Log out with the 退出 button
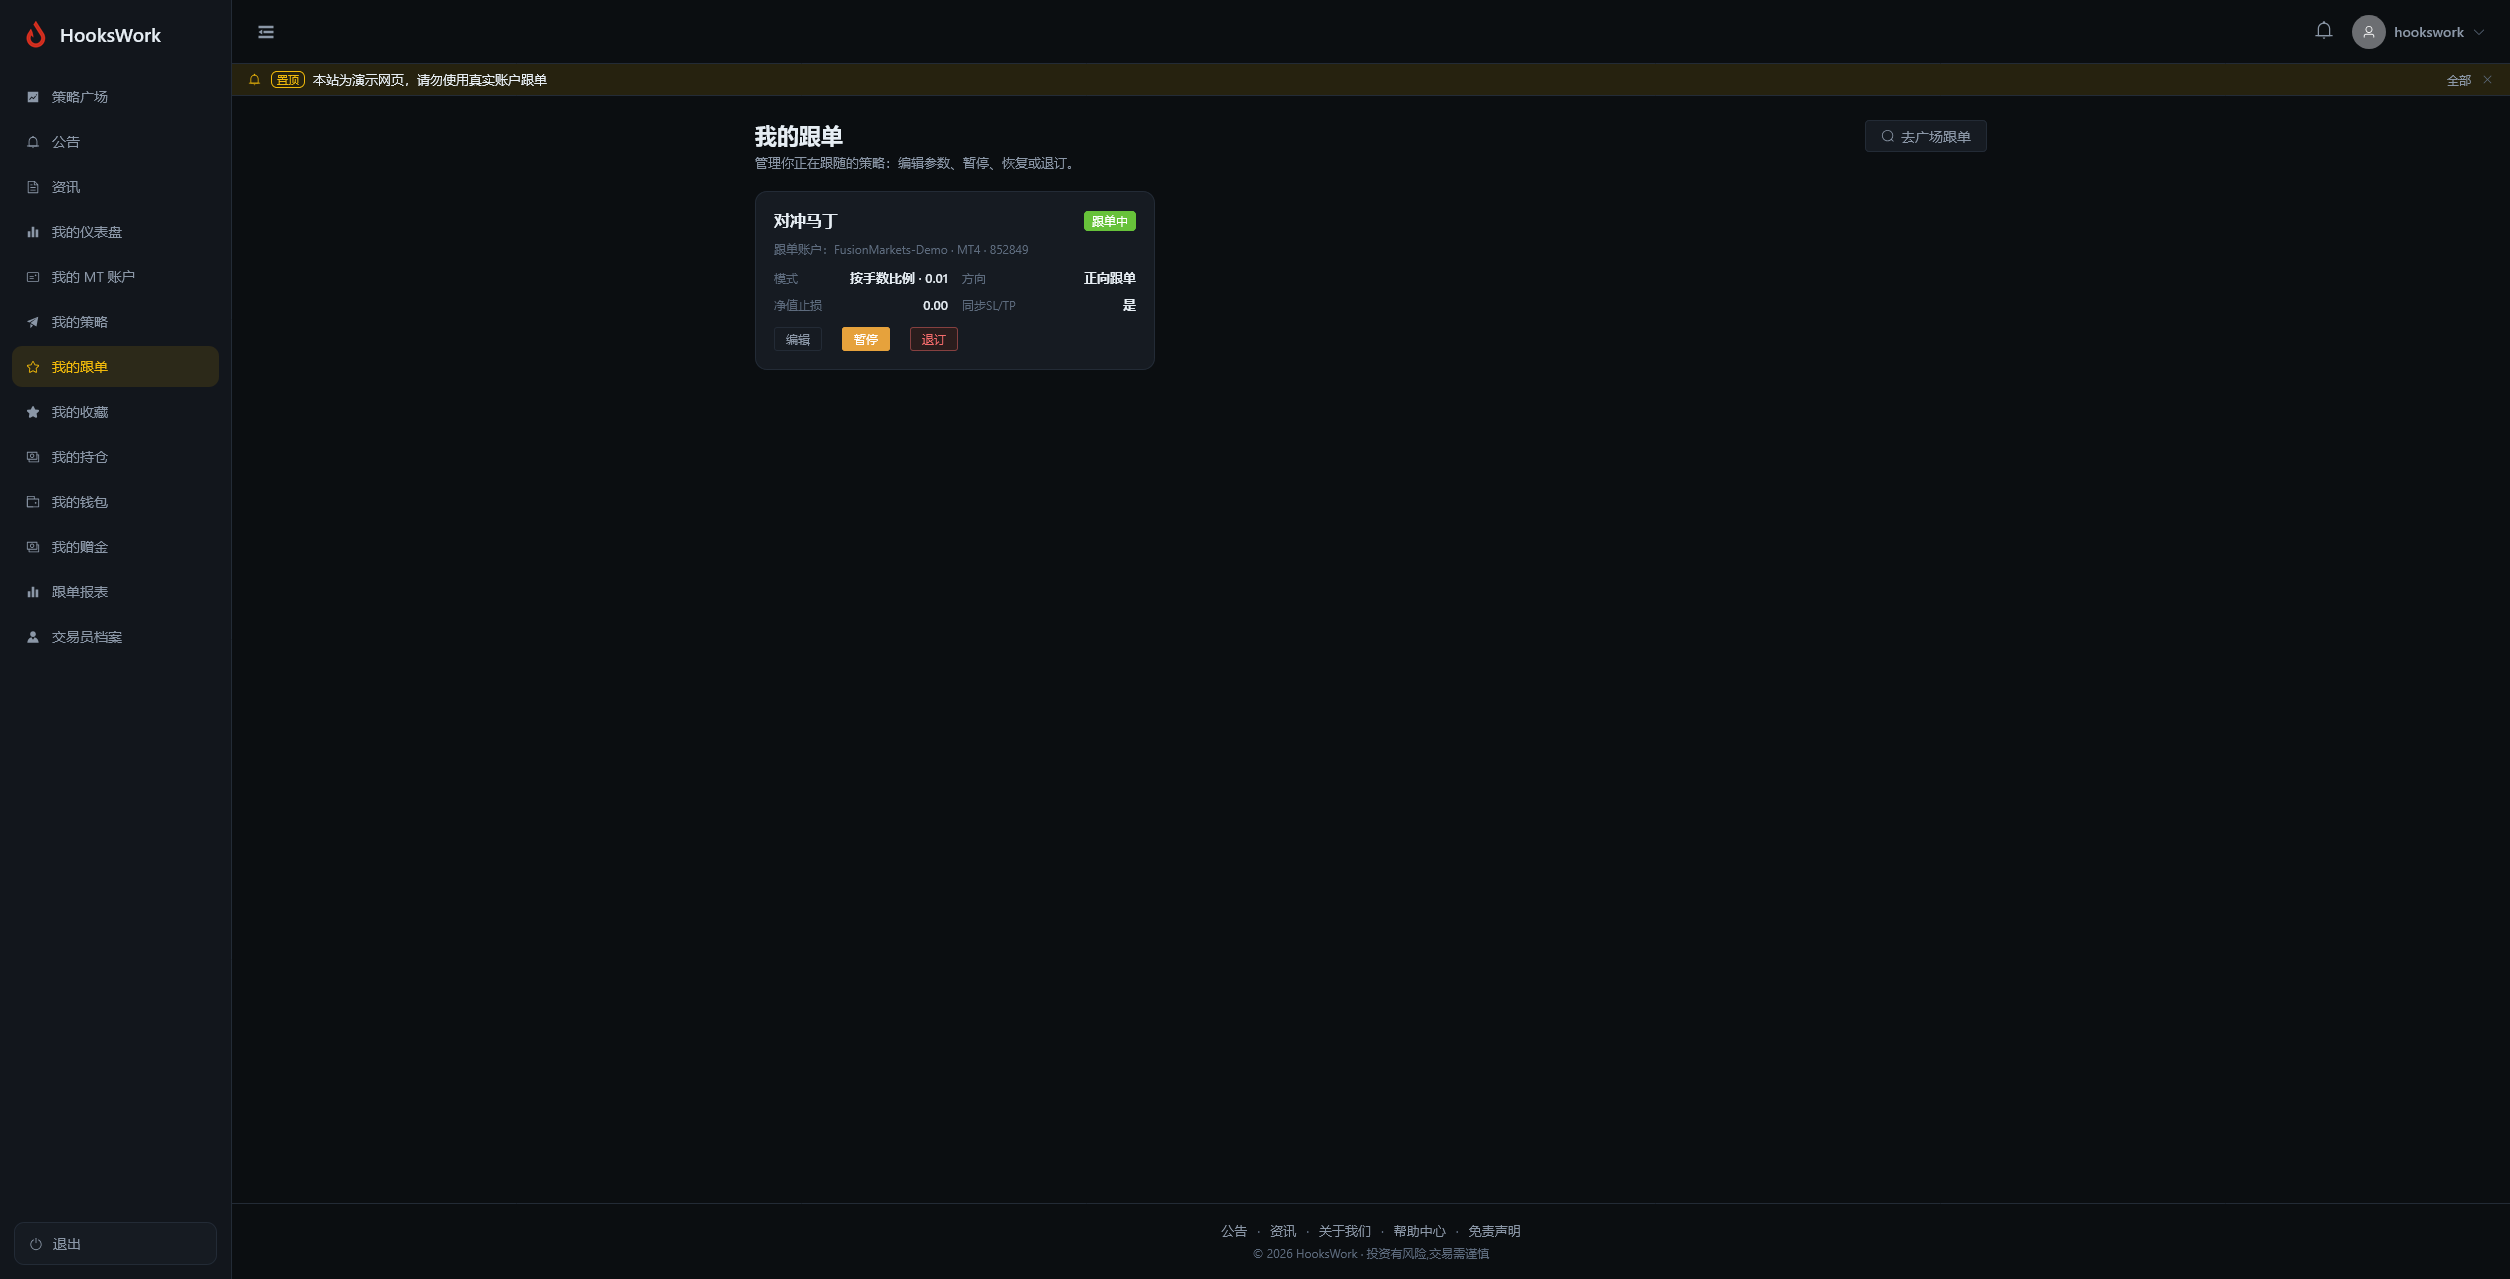Screen dimensions: 2510x1279 click(x=115, y=1244)
